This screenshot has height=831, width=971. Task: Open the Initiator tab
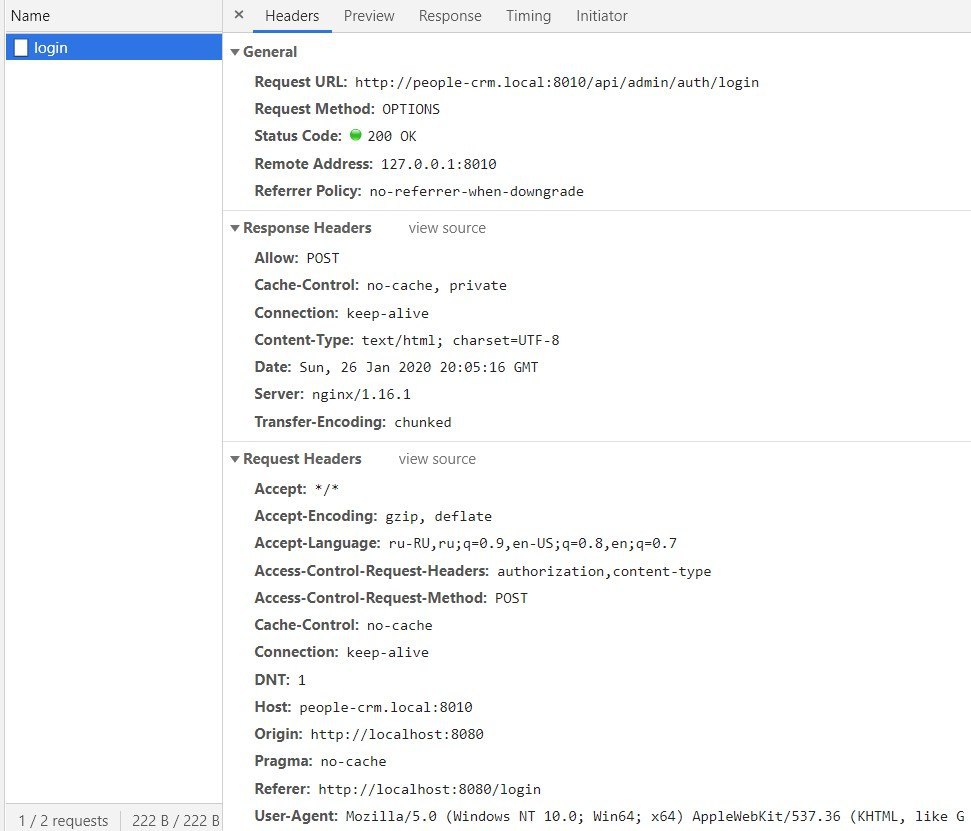(602, 16)
